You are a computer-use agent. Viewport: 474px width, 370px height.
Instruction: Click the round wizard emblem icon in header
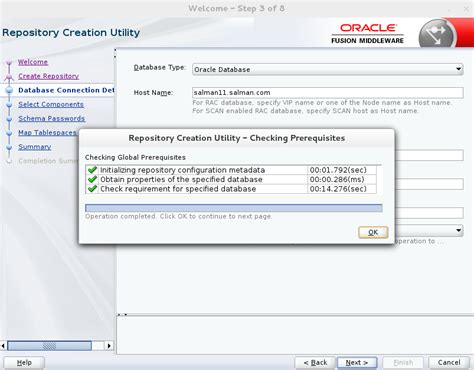[x=437, y=34]
